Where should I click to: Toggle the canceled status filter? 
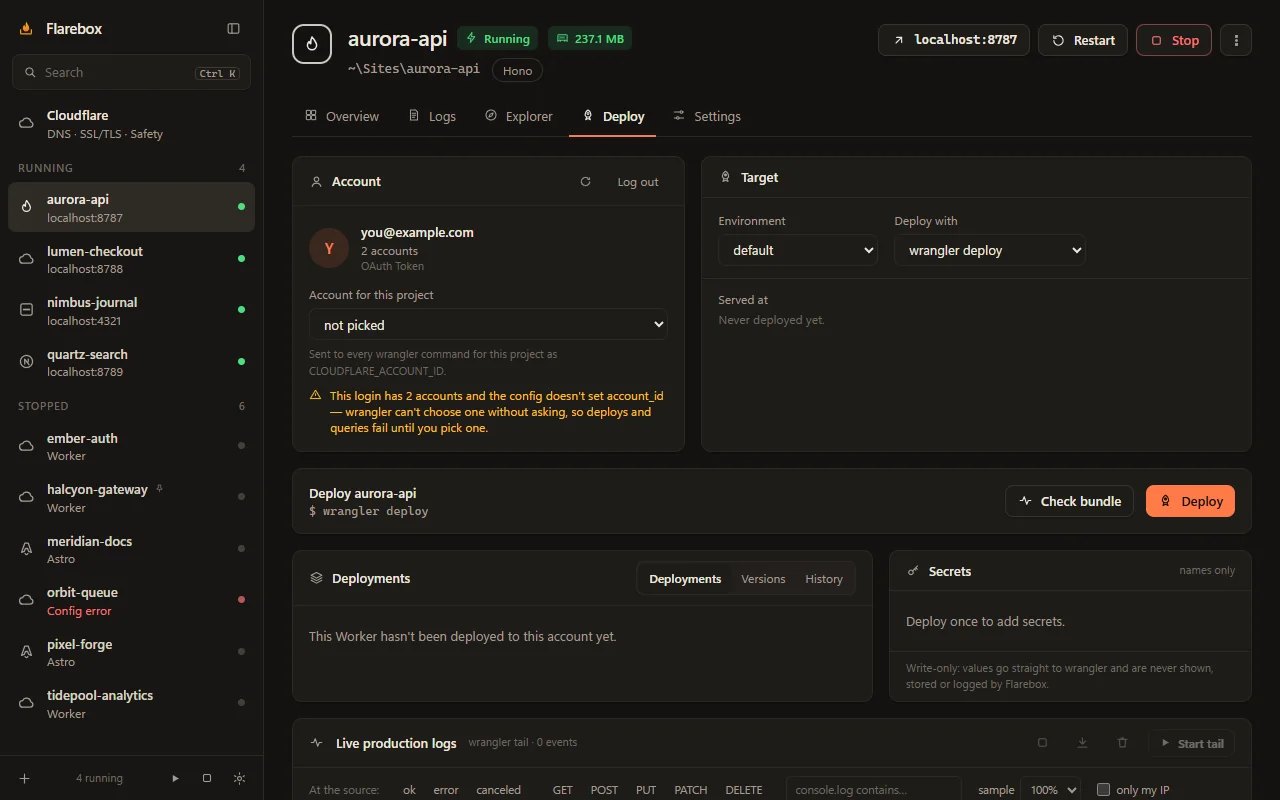[x=498, y=790]
